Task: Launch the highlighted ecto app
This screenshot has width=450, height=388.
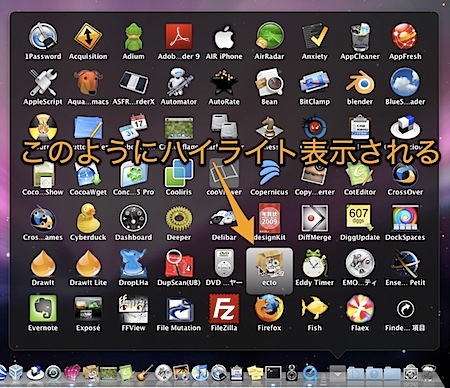Action: click(269, 271)
